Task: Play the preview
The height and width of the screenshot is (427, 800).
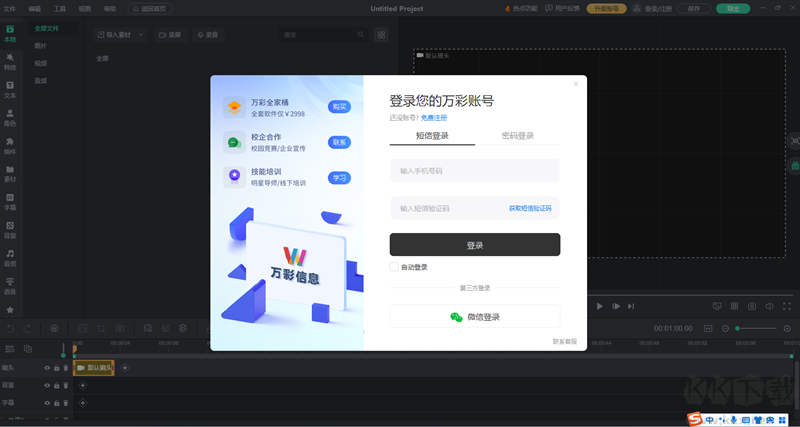Action: click(x=600, y=306)
